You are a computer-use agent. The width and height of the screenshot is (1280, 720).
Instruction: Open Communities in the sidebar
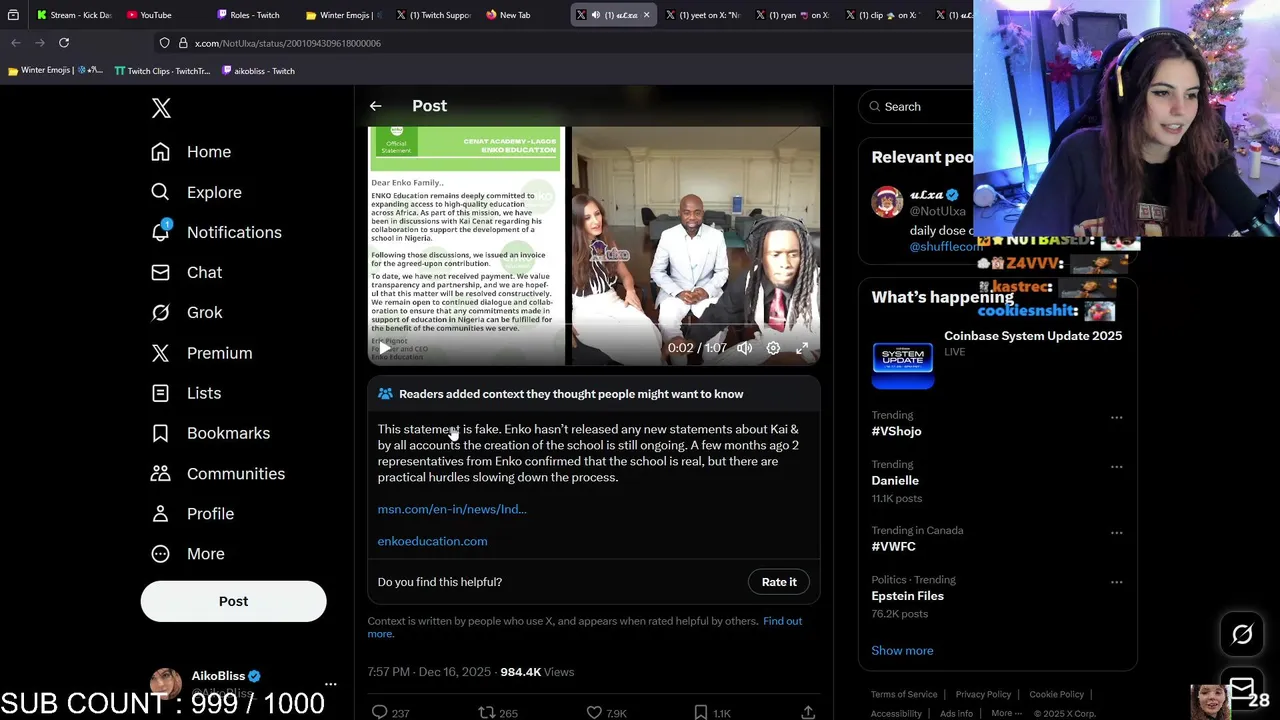[218, 473]
